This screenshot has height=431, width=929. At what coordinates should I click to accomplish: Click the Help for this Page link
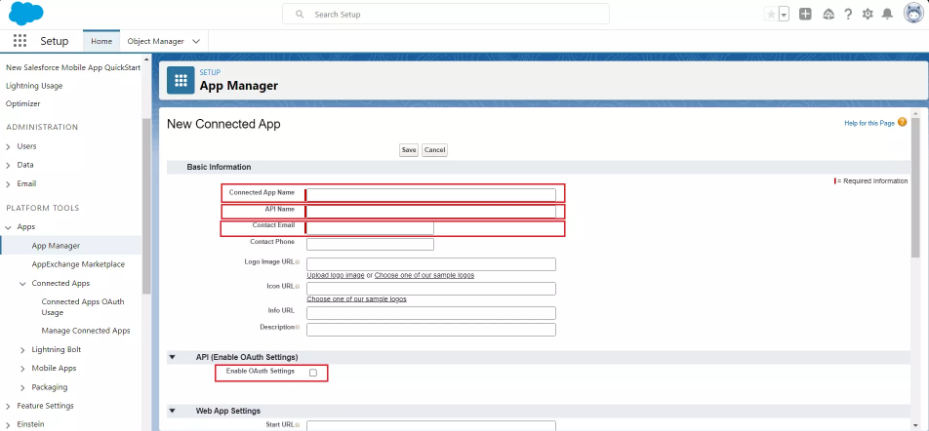869,123
